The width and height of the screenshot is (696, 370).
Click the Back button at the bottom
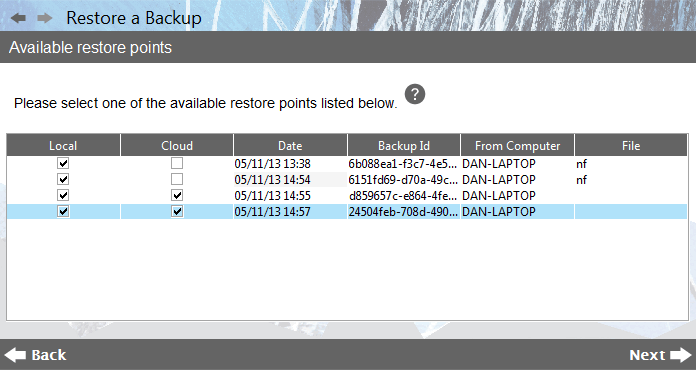(36, 355)
